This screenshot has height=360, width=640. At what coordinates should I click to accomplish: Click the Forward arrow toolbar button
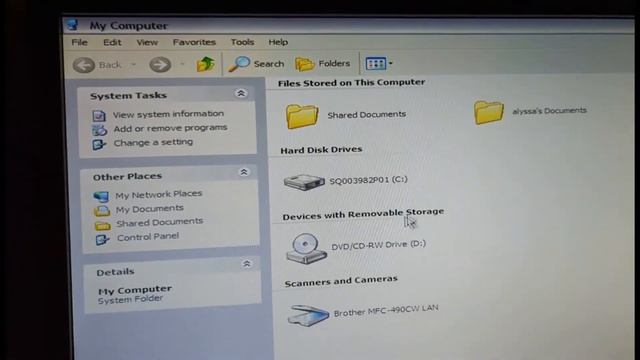click(x=160, y=64)
